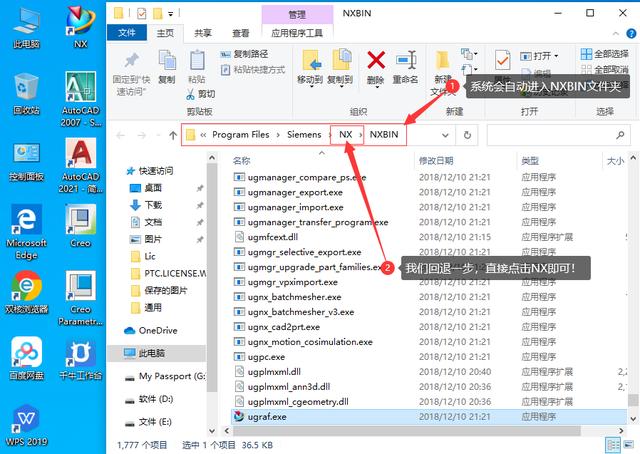Image resolution: width=640 pixels, height=454 pixels.
Task: Open 应用程序工具 tab
Action: coord(297,33)
